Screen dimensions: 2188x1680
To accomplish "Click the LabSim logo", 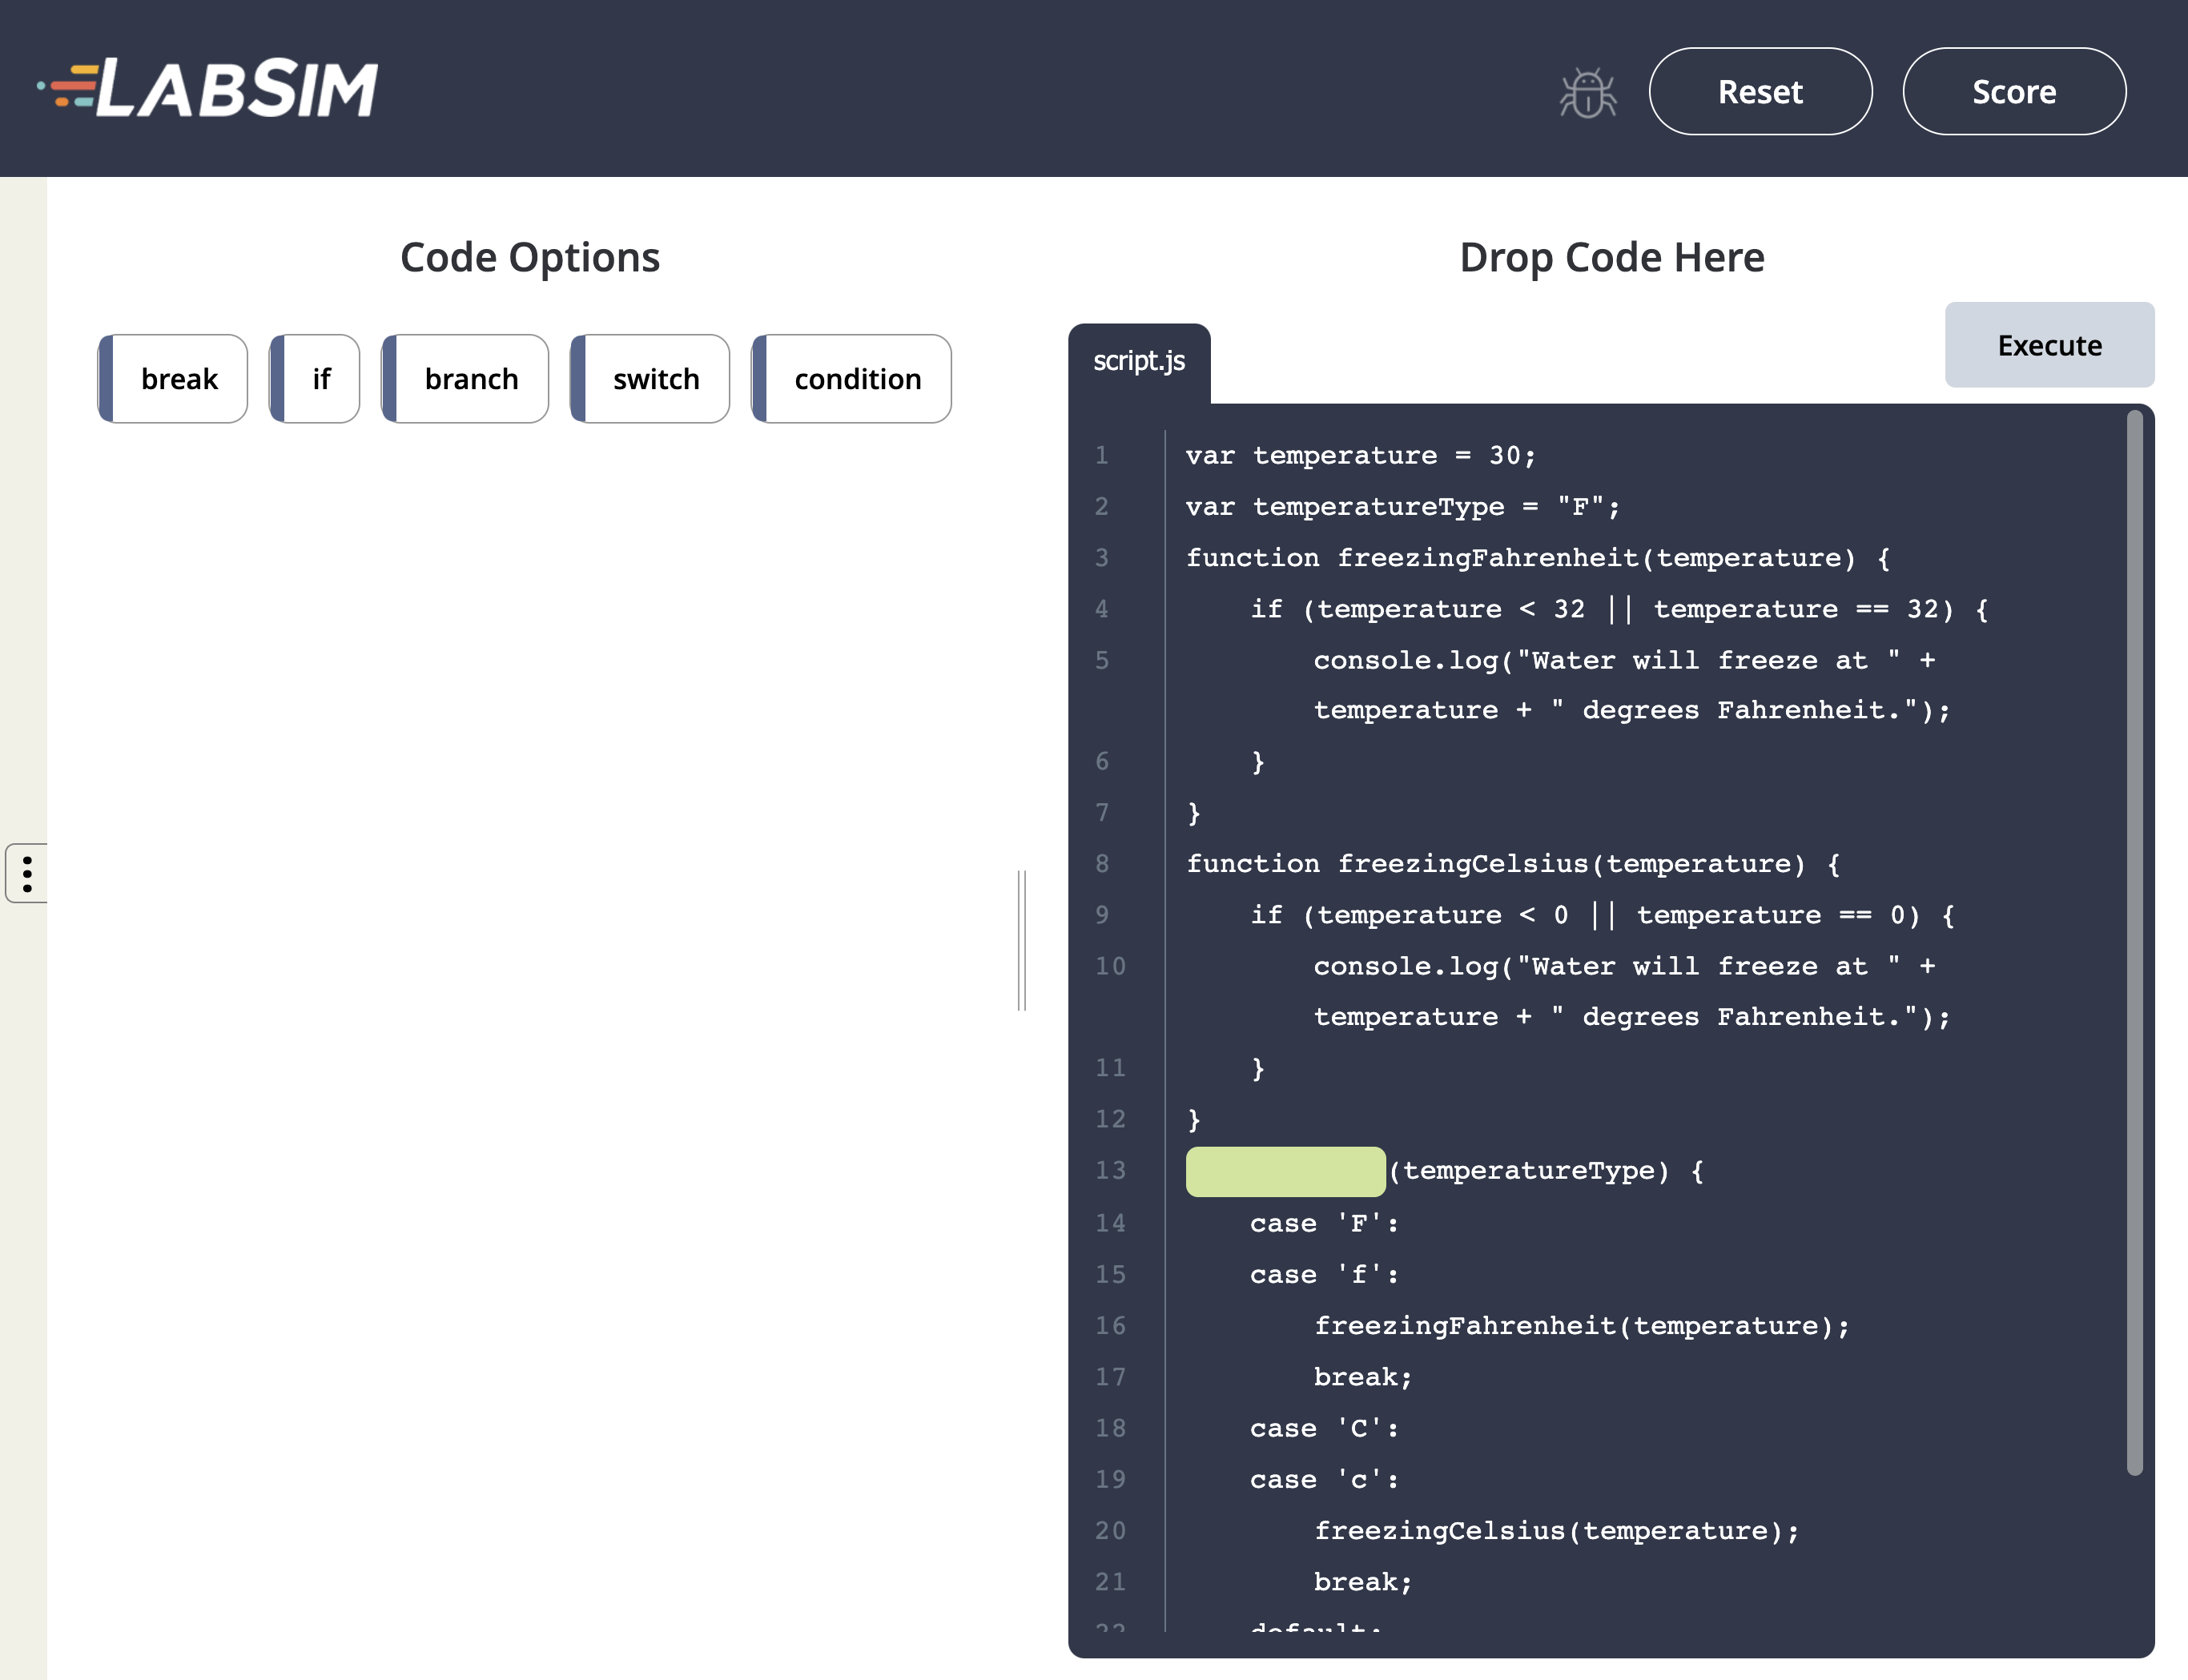I will tap(208, 88).
